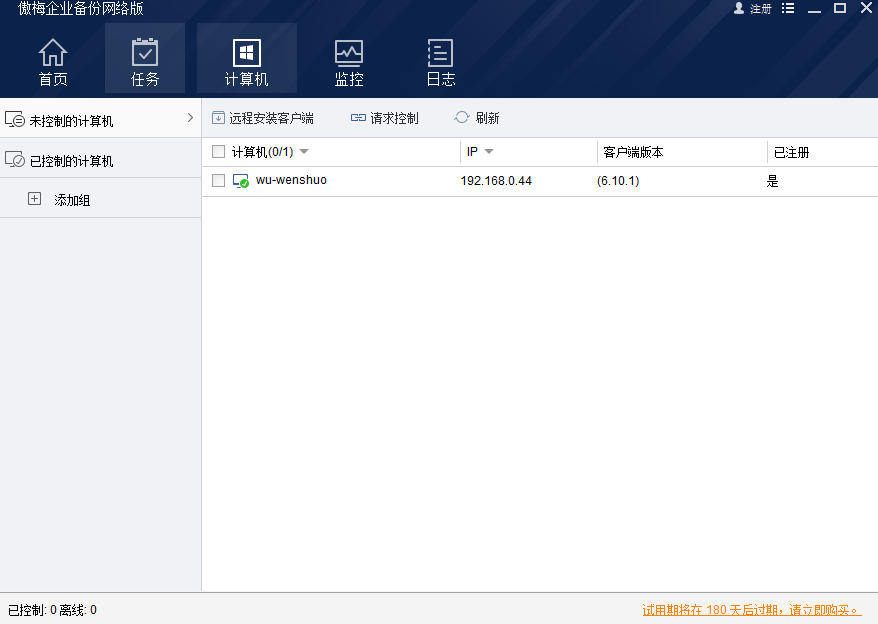The width and height of the screenshot is (878, 624).
Task: Minimize the 傲梅企业备份网络版 window
Action: pyautogui.click(x=814, y=10)
